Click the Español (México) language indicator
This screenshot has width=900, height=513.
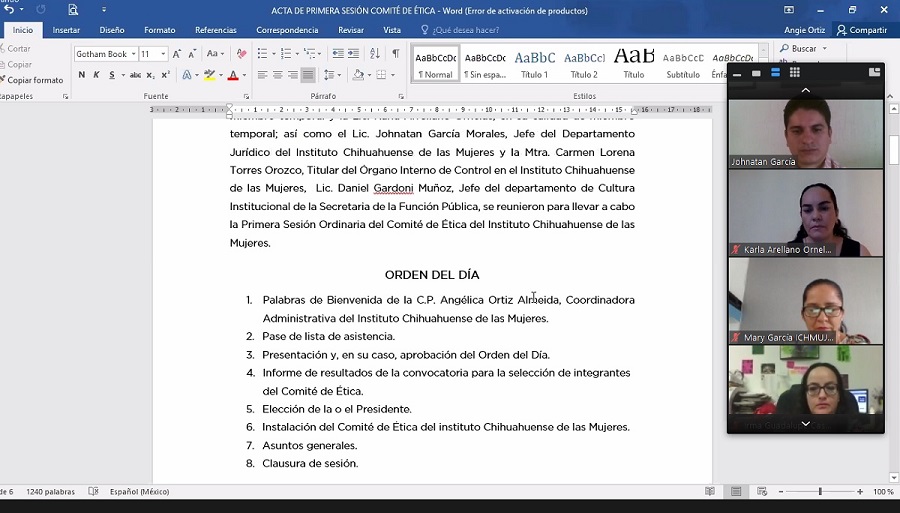pos(139,492)
